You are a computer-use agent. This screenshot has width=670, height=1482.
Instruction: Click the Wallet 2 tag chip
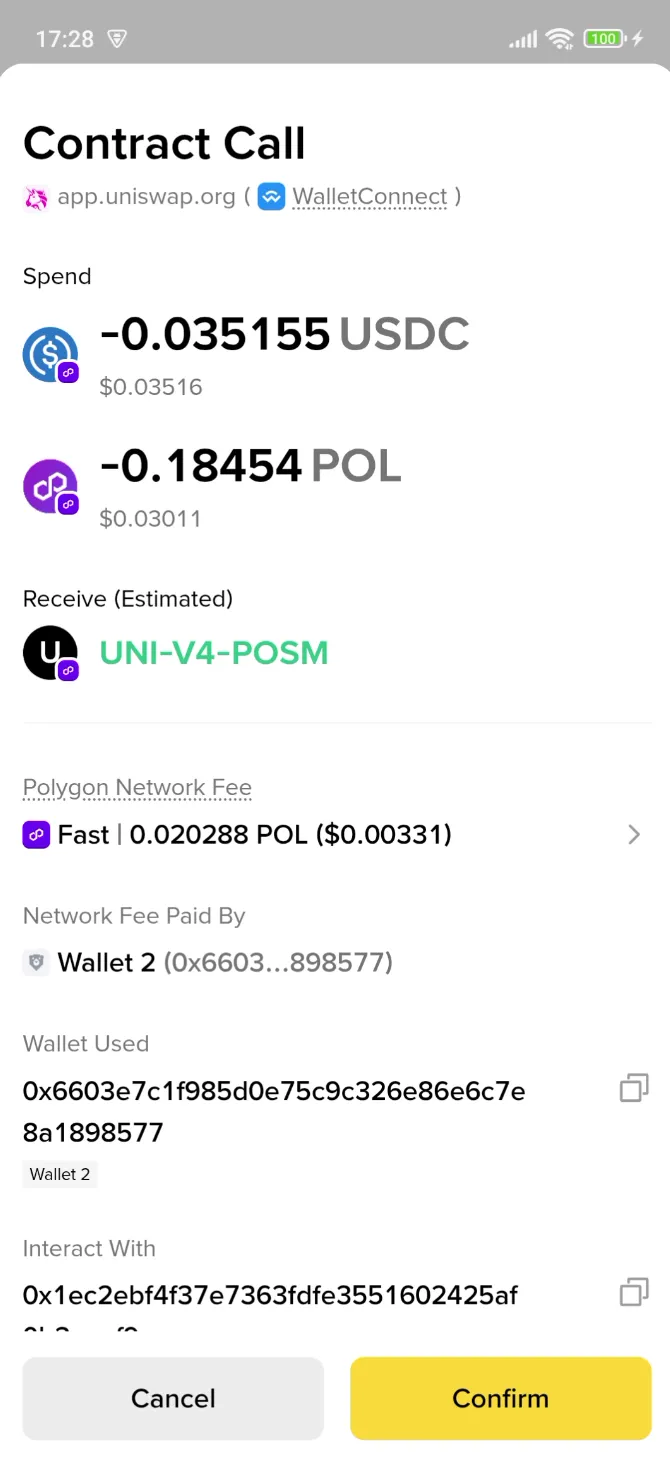pyautogui.click(x=59, y=1174)
